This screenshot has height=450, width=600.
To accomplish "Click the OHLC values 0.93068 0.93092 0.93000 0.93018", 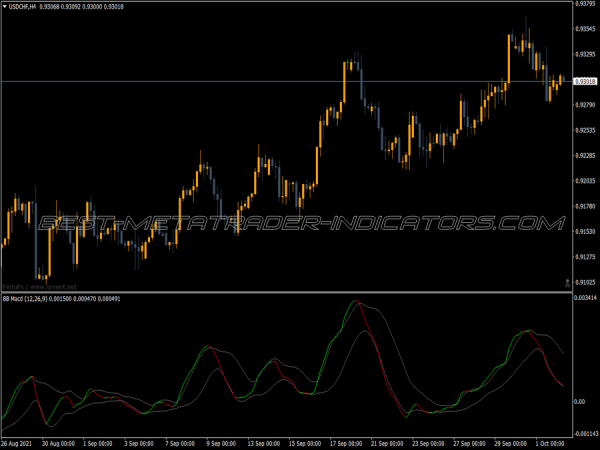I will point(82,7).
